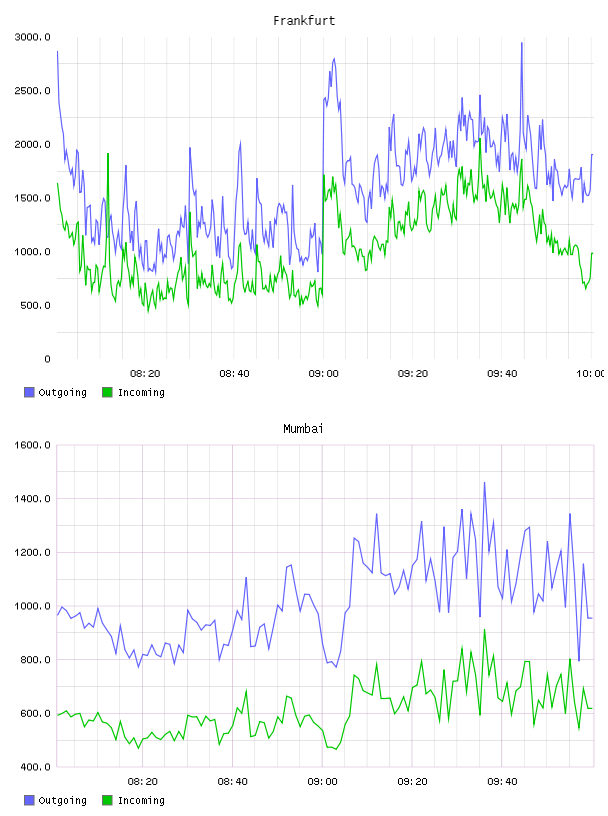The width and height of the screenshot is (608, 816).
Task: Select the Outgoing legend label under Frankfurt
Action: [62, 393]
